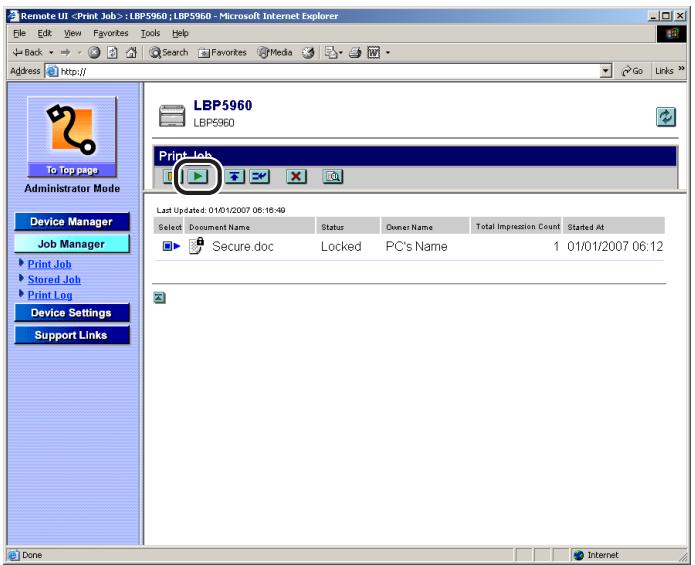The image size is (695, 565).
Task: Click the browser Refresh button
Action: (113, 52)
